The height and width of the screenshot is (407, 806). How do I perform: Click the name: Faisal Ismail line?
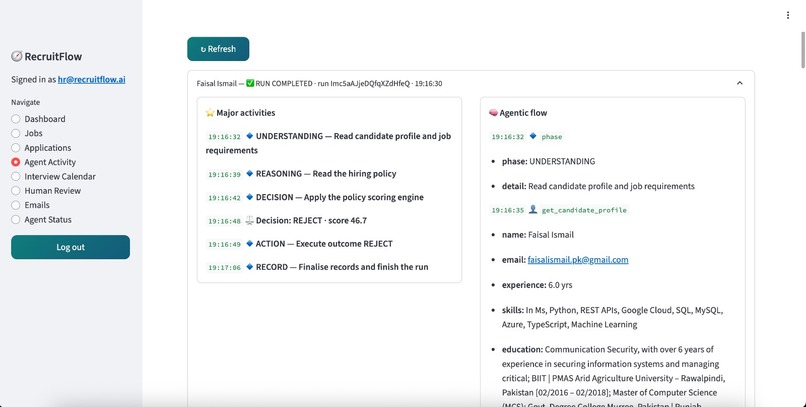click(x=538, y=234)
